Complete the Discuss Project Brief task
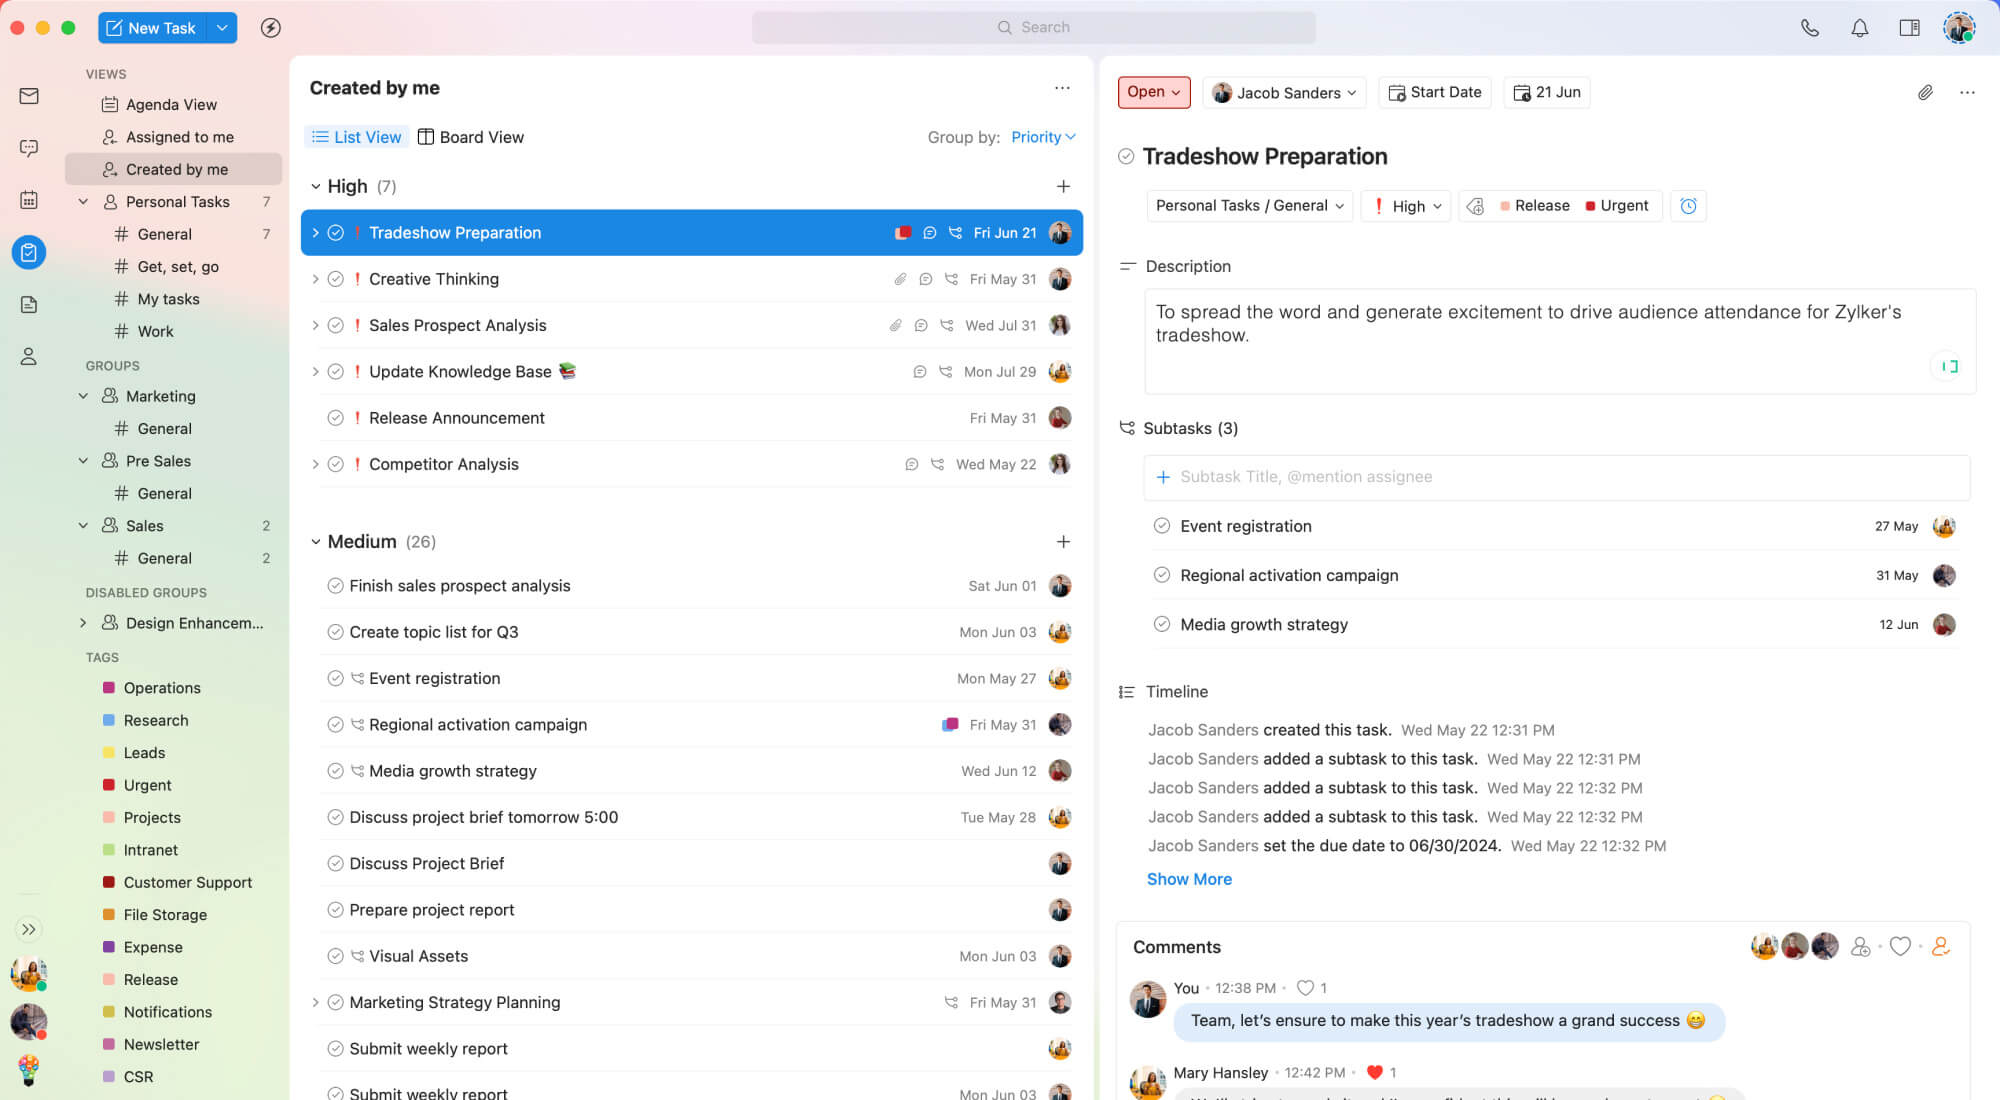The height and width of the screenshot is (1100, 2000). click(x=336, y=864)
